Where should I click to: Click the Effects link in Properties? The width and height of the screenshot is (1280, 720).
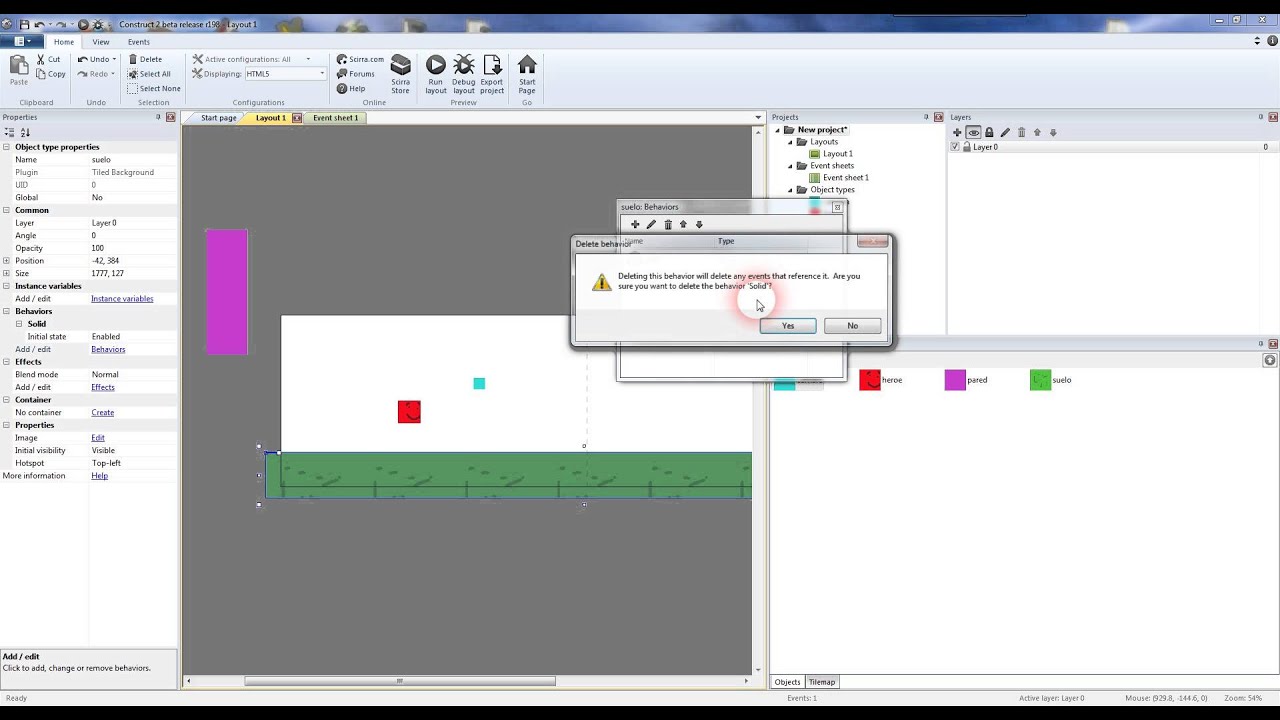pyautogui.click(x=103, y=387)
